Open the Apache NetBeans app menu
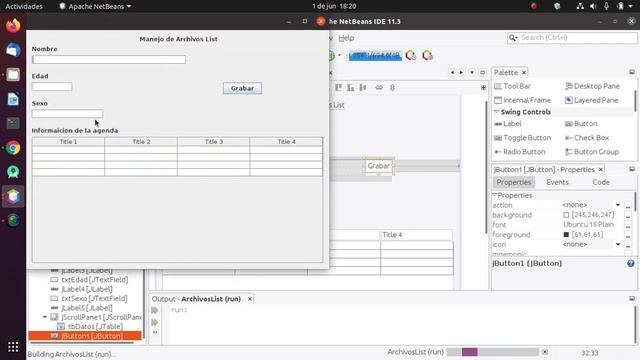Screen dimensions: 640x360 [95, 6]
